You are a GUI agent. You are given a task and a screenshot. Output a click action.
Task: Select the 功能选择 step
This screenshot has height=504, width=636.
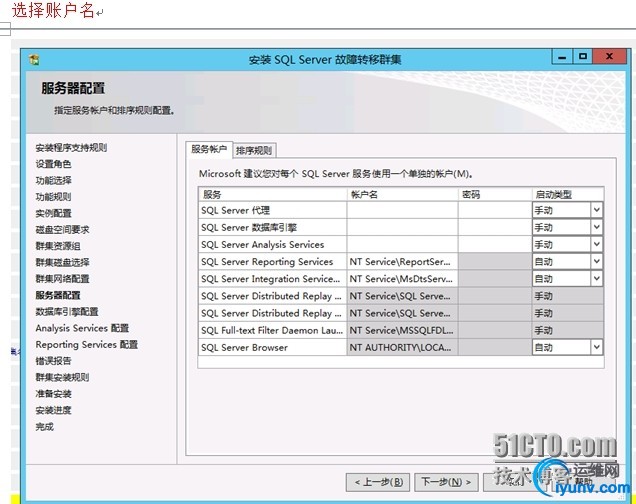53,180
